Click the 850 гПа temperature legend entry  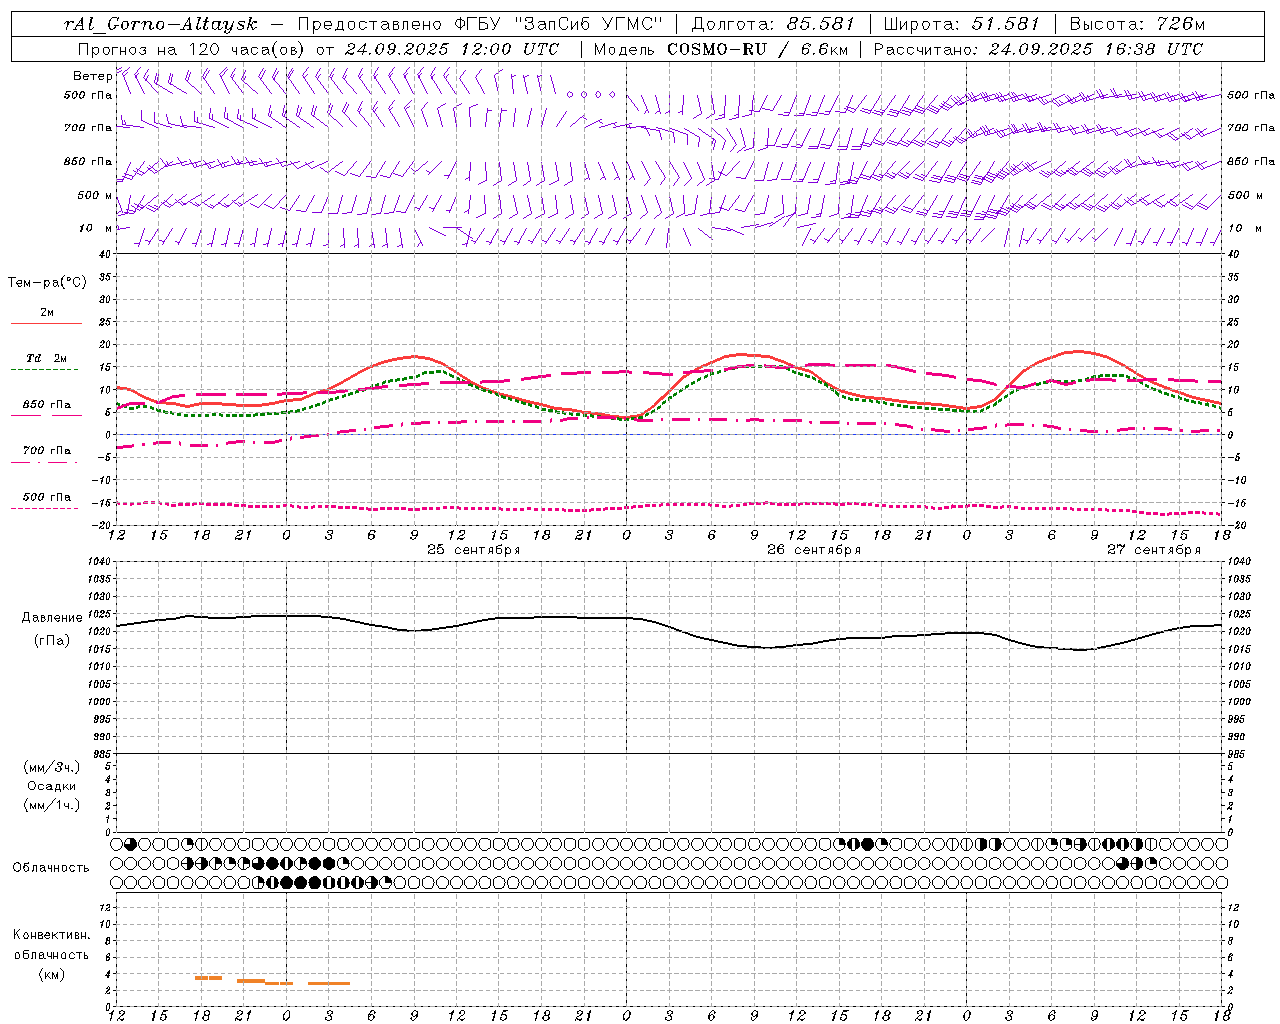point(47,405)
